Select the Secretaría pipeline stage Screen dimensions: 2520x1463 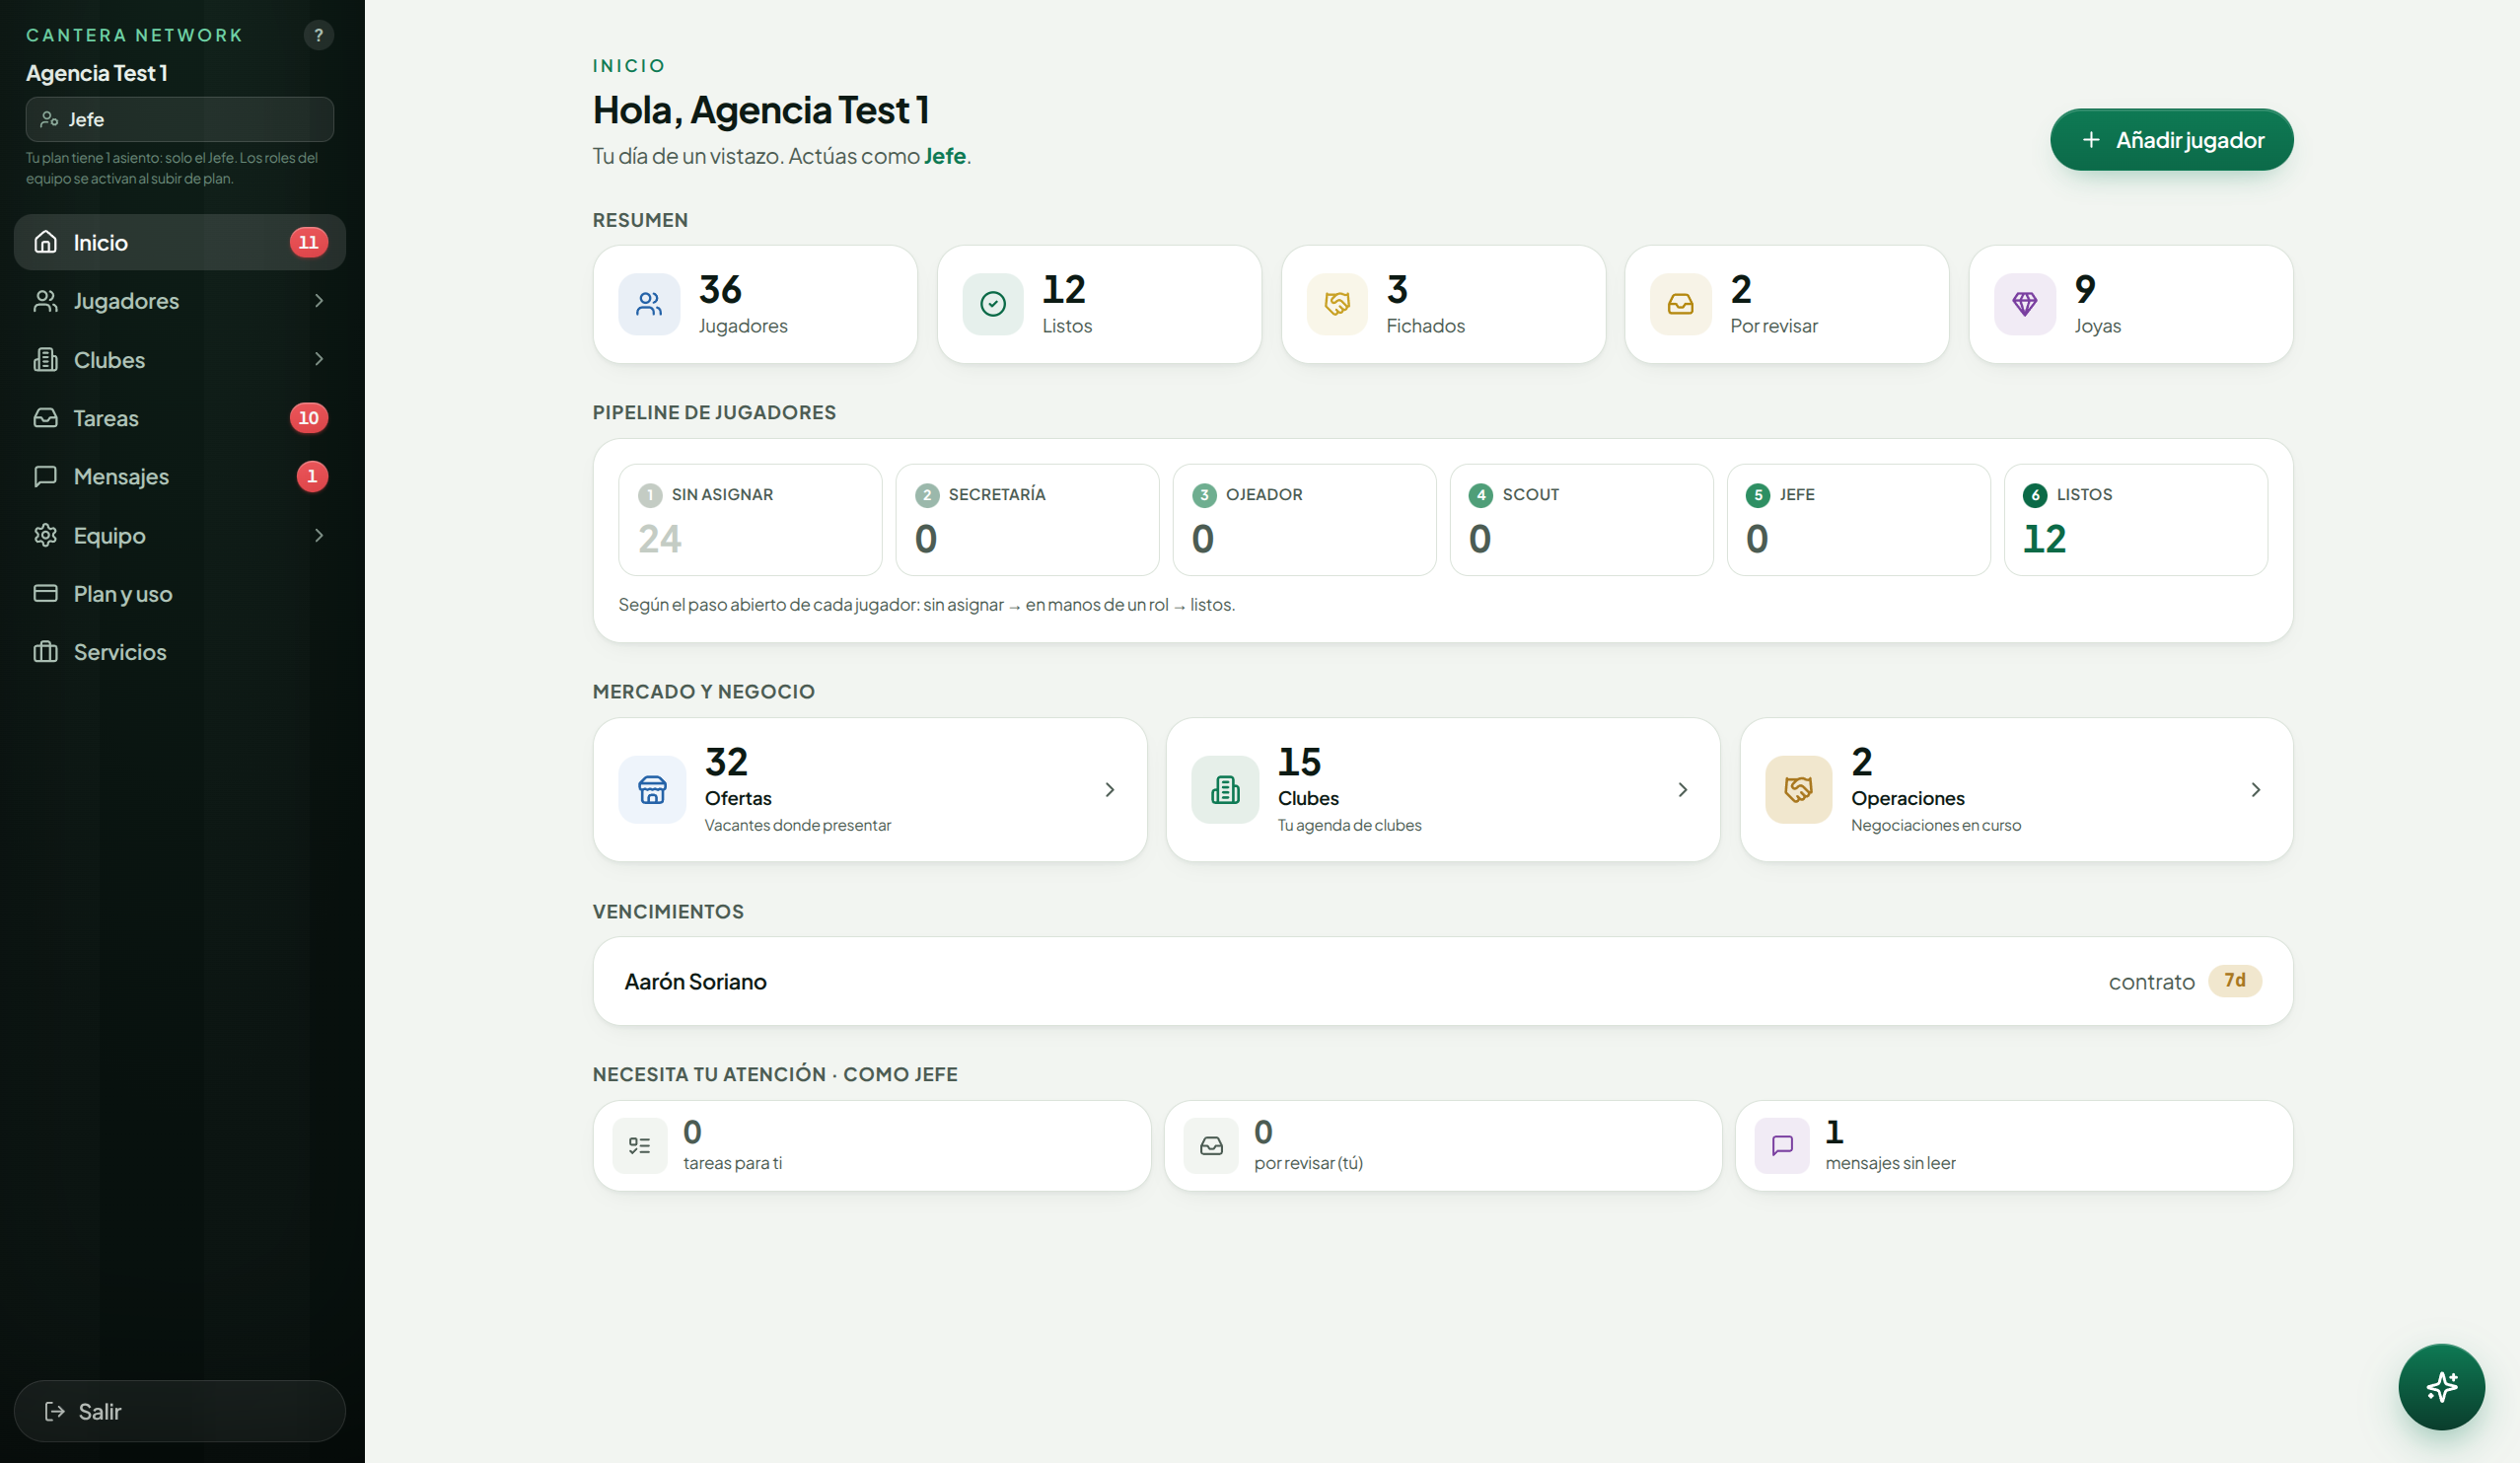(x=1027, y=520)
